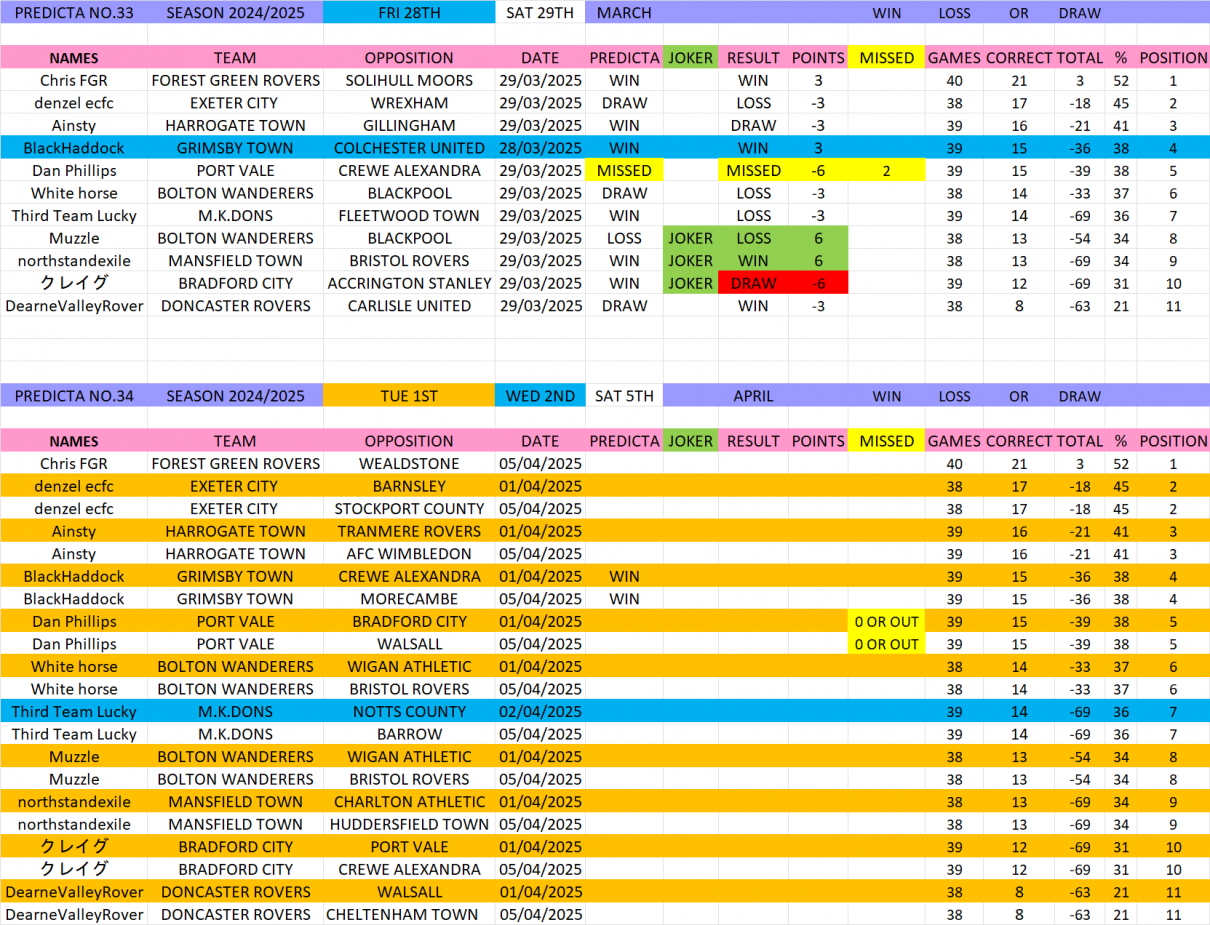
Task: Click DearneValleyRover name in the Cheltenham Town row
Action: (x=74, y=914)
